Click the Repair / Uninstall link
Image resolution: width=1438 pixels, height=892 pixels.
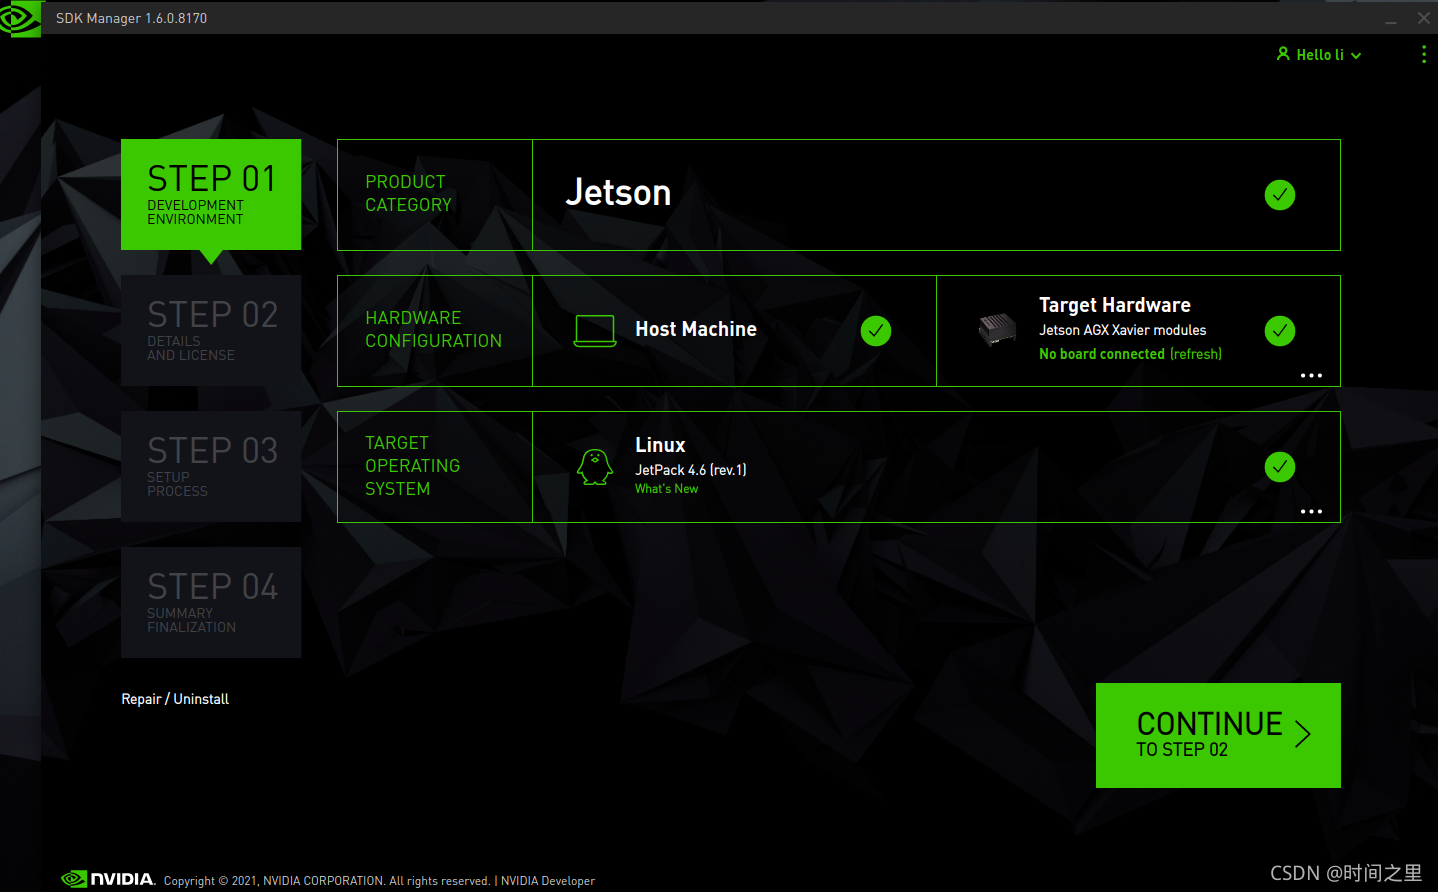(175, 699)
